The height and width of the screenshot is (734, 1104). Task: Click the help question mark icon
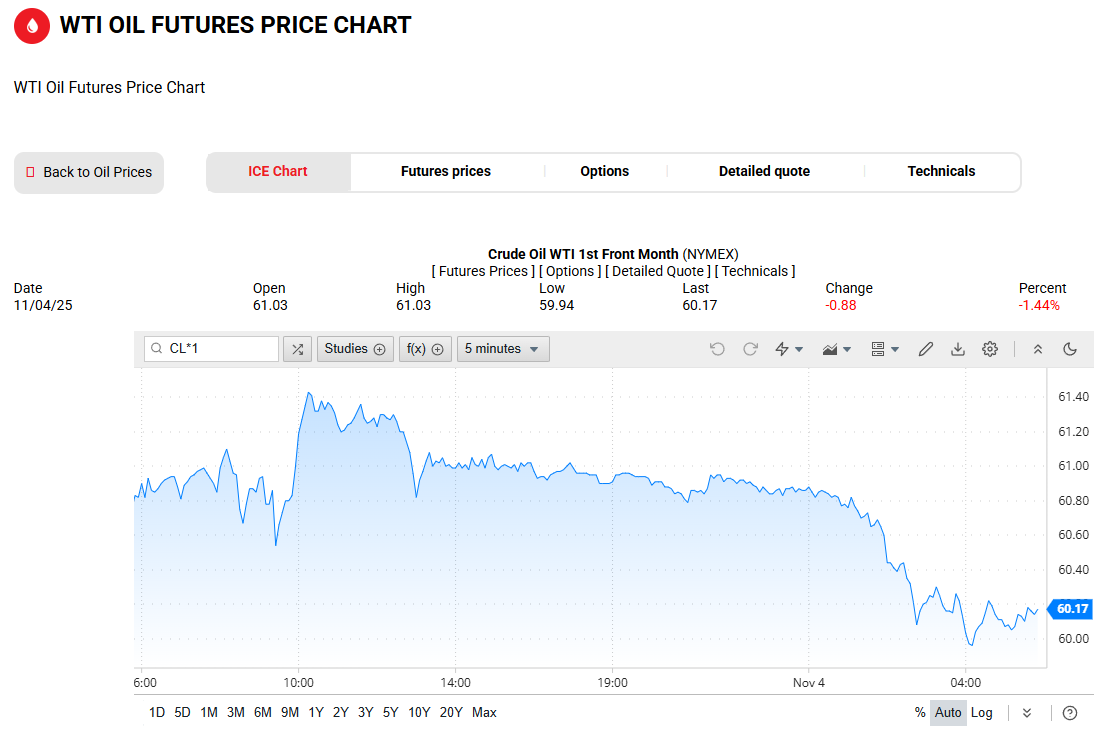[x=1070, y=713]
